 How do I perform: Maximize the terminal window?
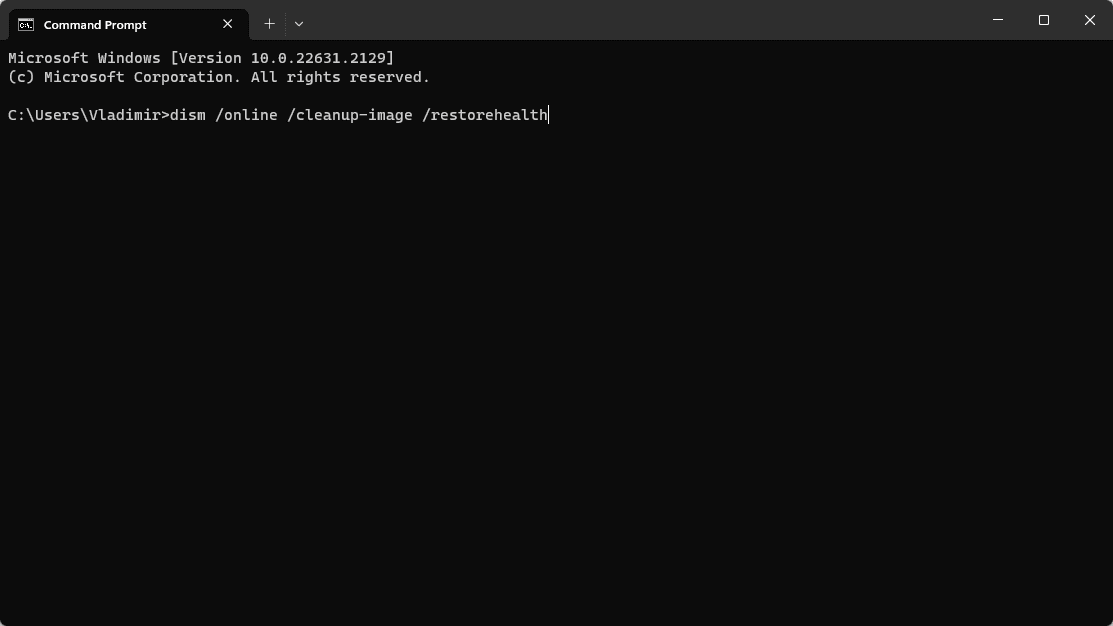click(x=1043, y=20)
